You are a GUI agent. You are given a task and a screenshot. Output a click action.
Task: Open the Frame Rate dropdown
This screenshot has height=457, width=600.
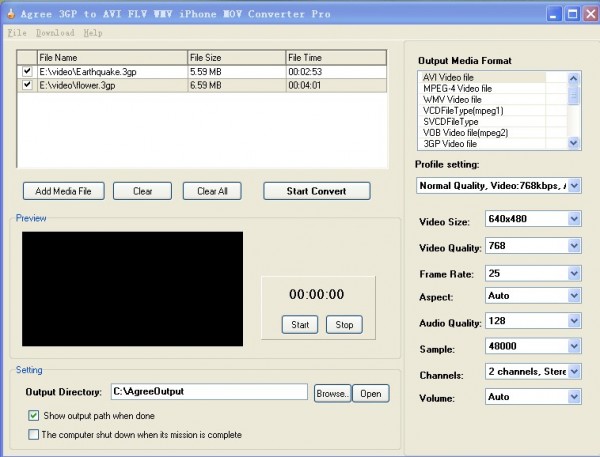574,272
